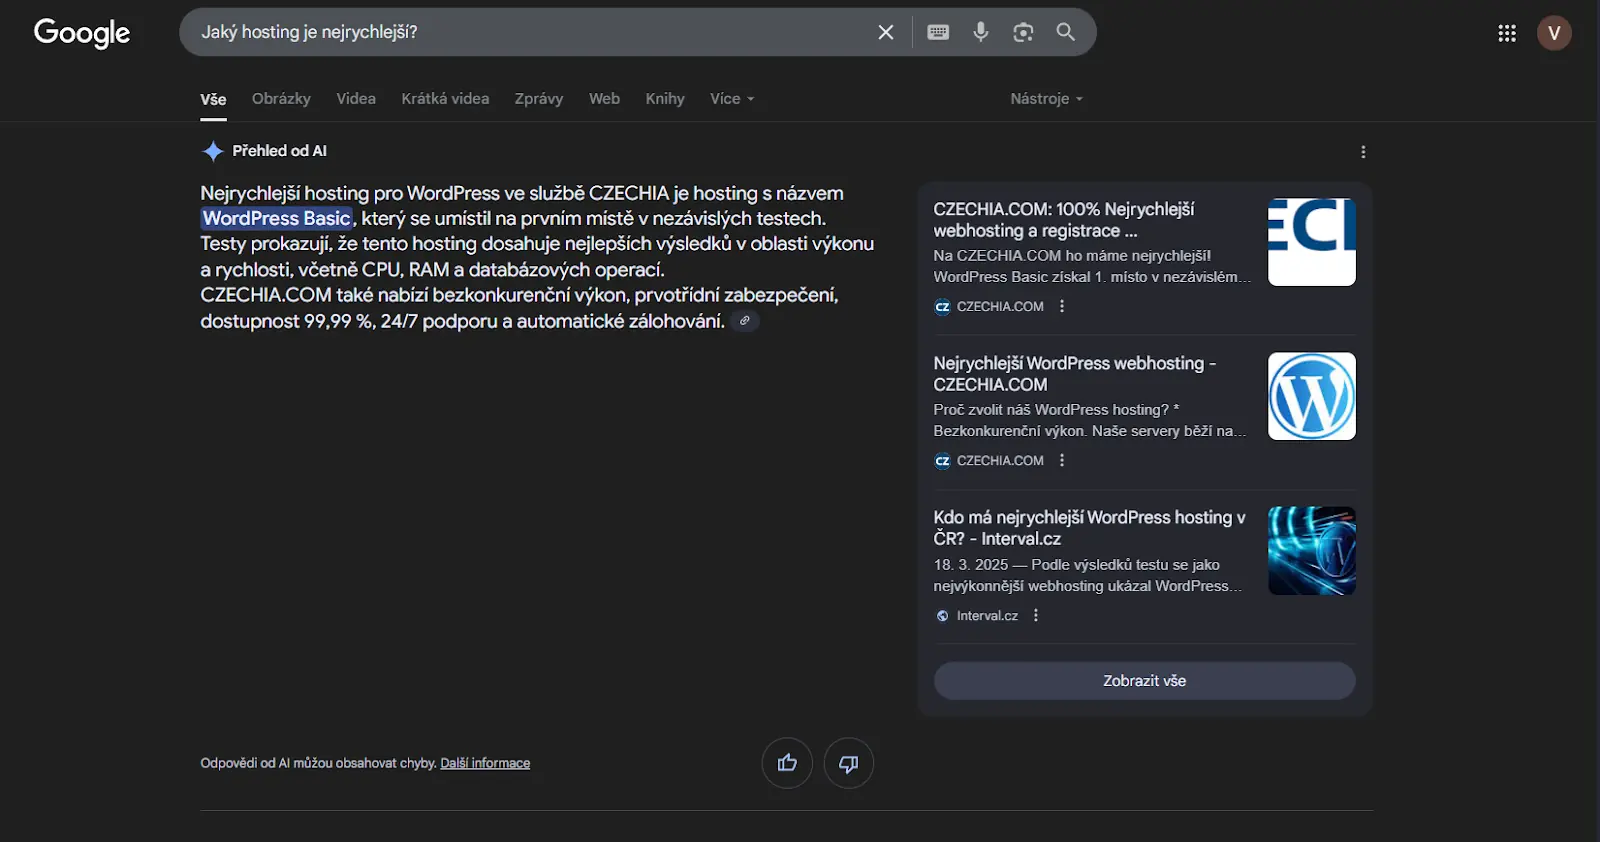Screen dimensions: 1600x842
Task: Open AI overview three-dot options menu
Action: click(x=1363, y=152)
